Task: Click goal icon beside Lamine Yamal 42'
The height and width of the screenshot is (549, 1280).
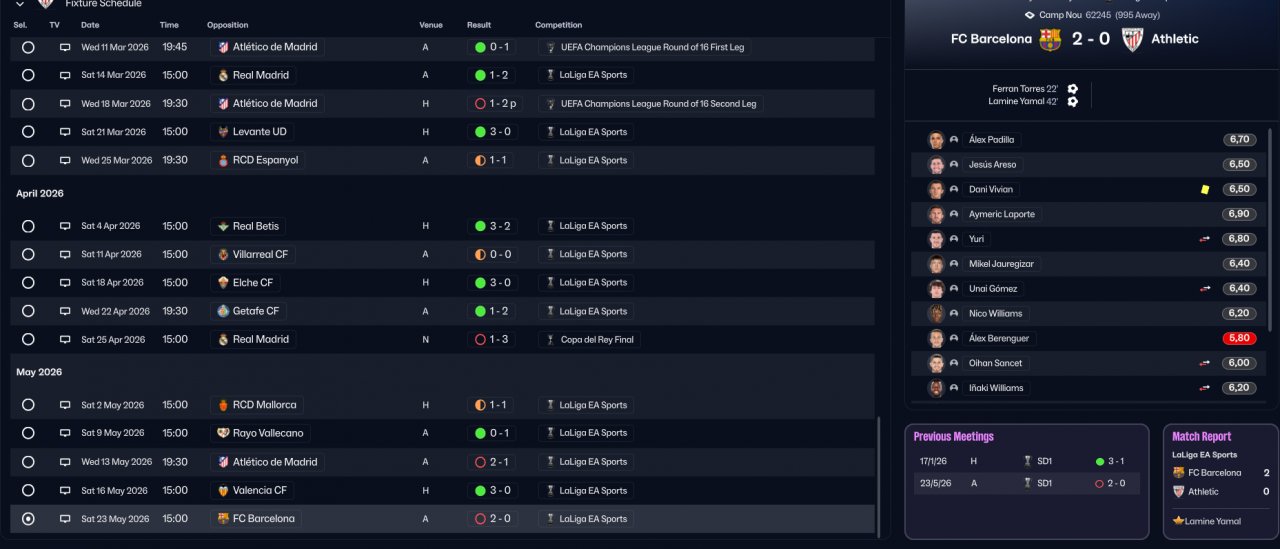Action: pyautogui.click(x=1072, y=101)
